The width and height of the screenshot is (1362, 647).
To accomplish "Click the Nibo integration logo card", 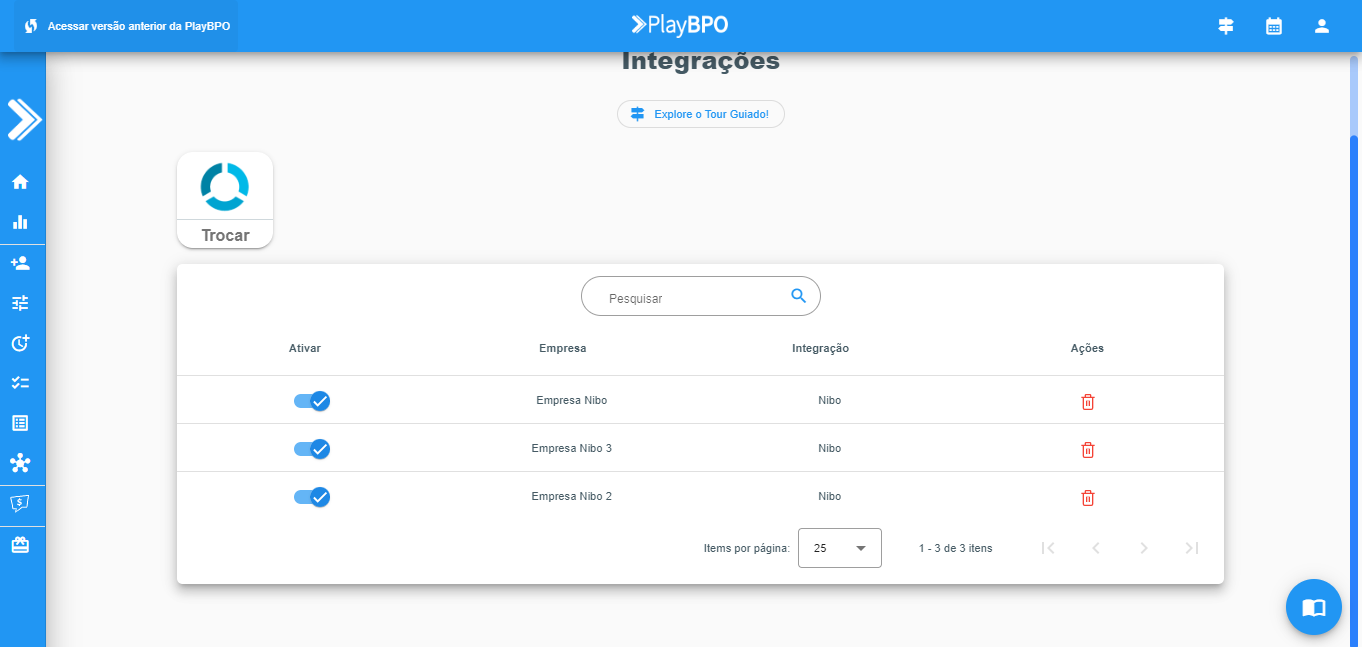I will click(225, 186).
